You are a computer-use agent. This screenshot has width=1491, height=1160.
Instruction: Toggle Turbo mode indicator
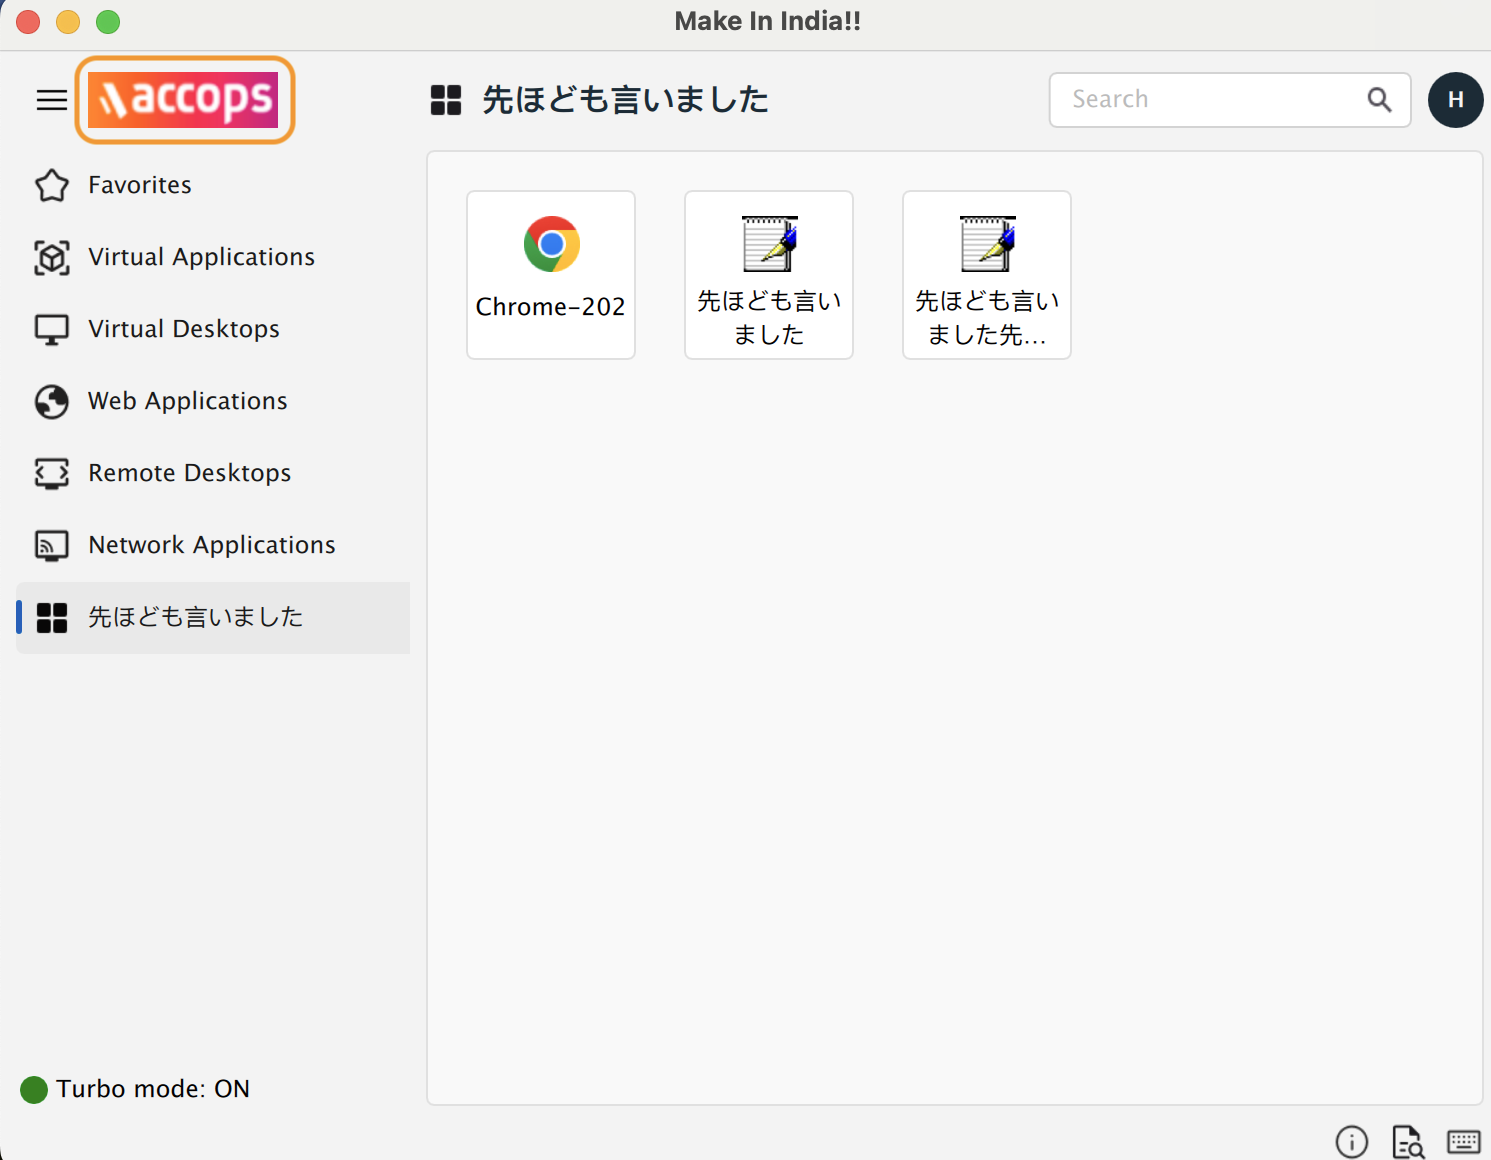[x=35, y=1089]
